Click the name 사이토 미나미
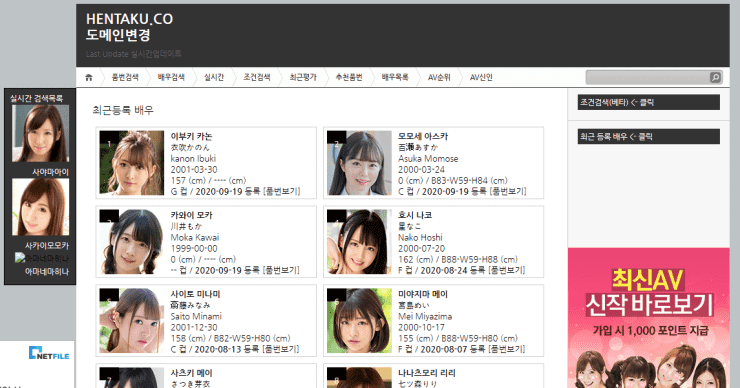The width and height of the screenshot is (740, 388). 195,294
